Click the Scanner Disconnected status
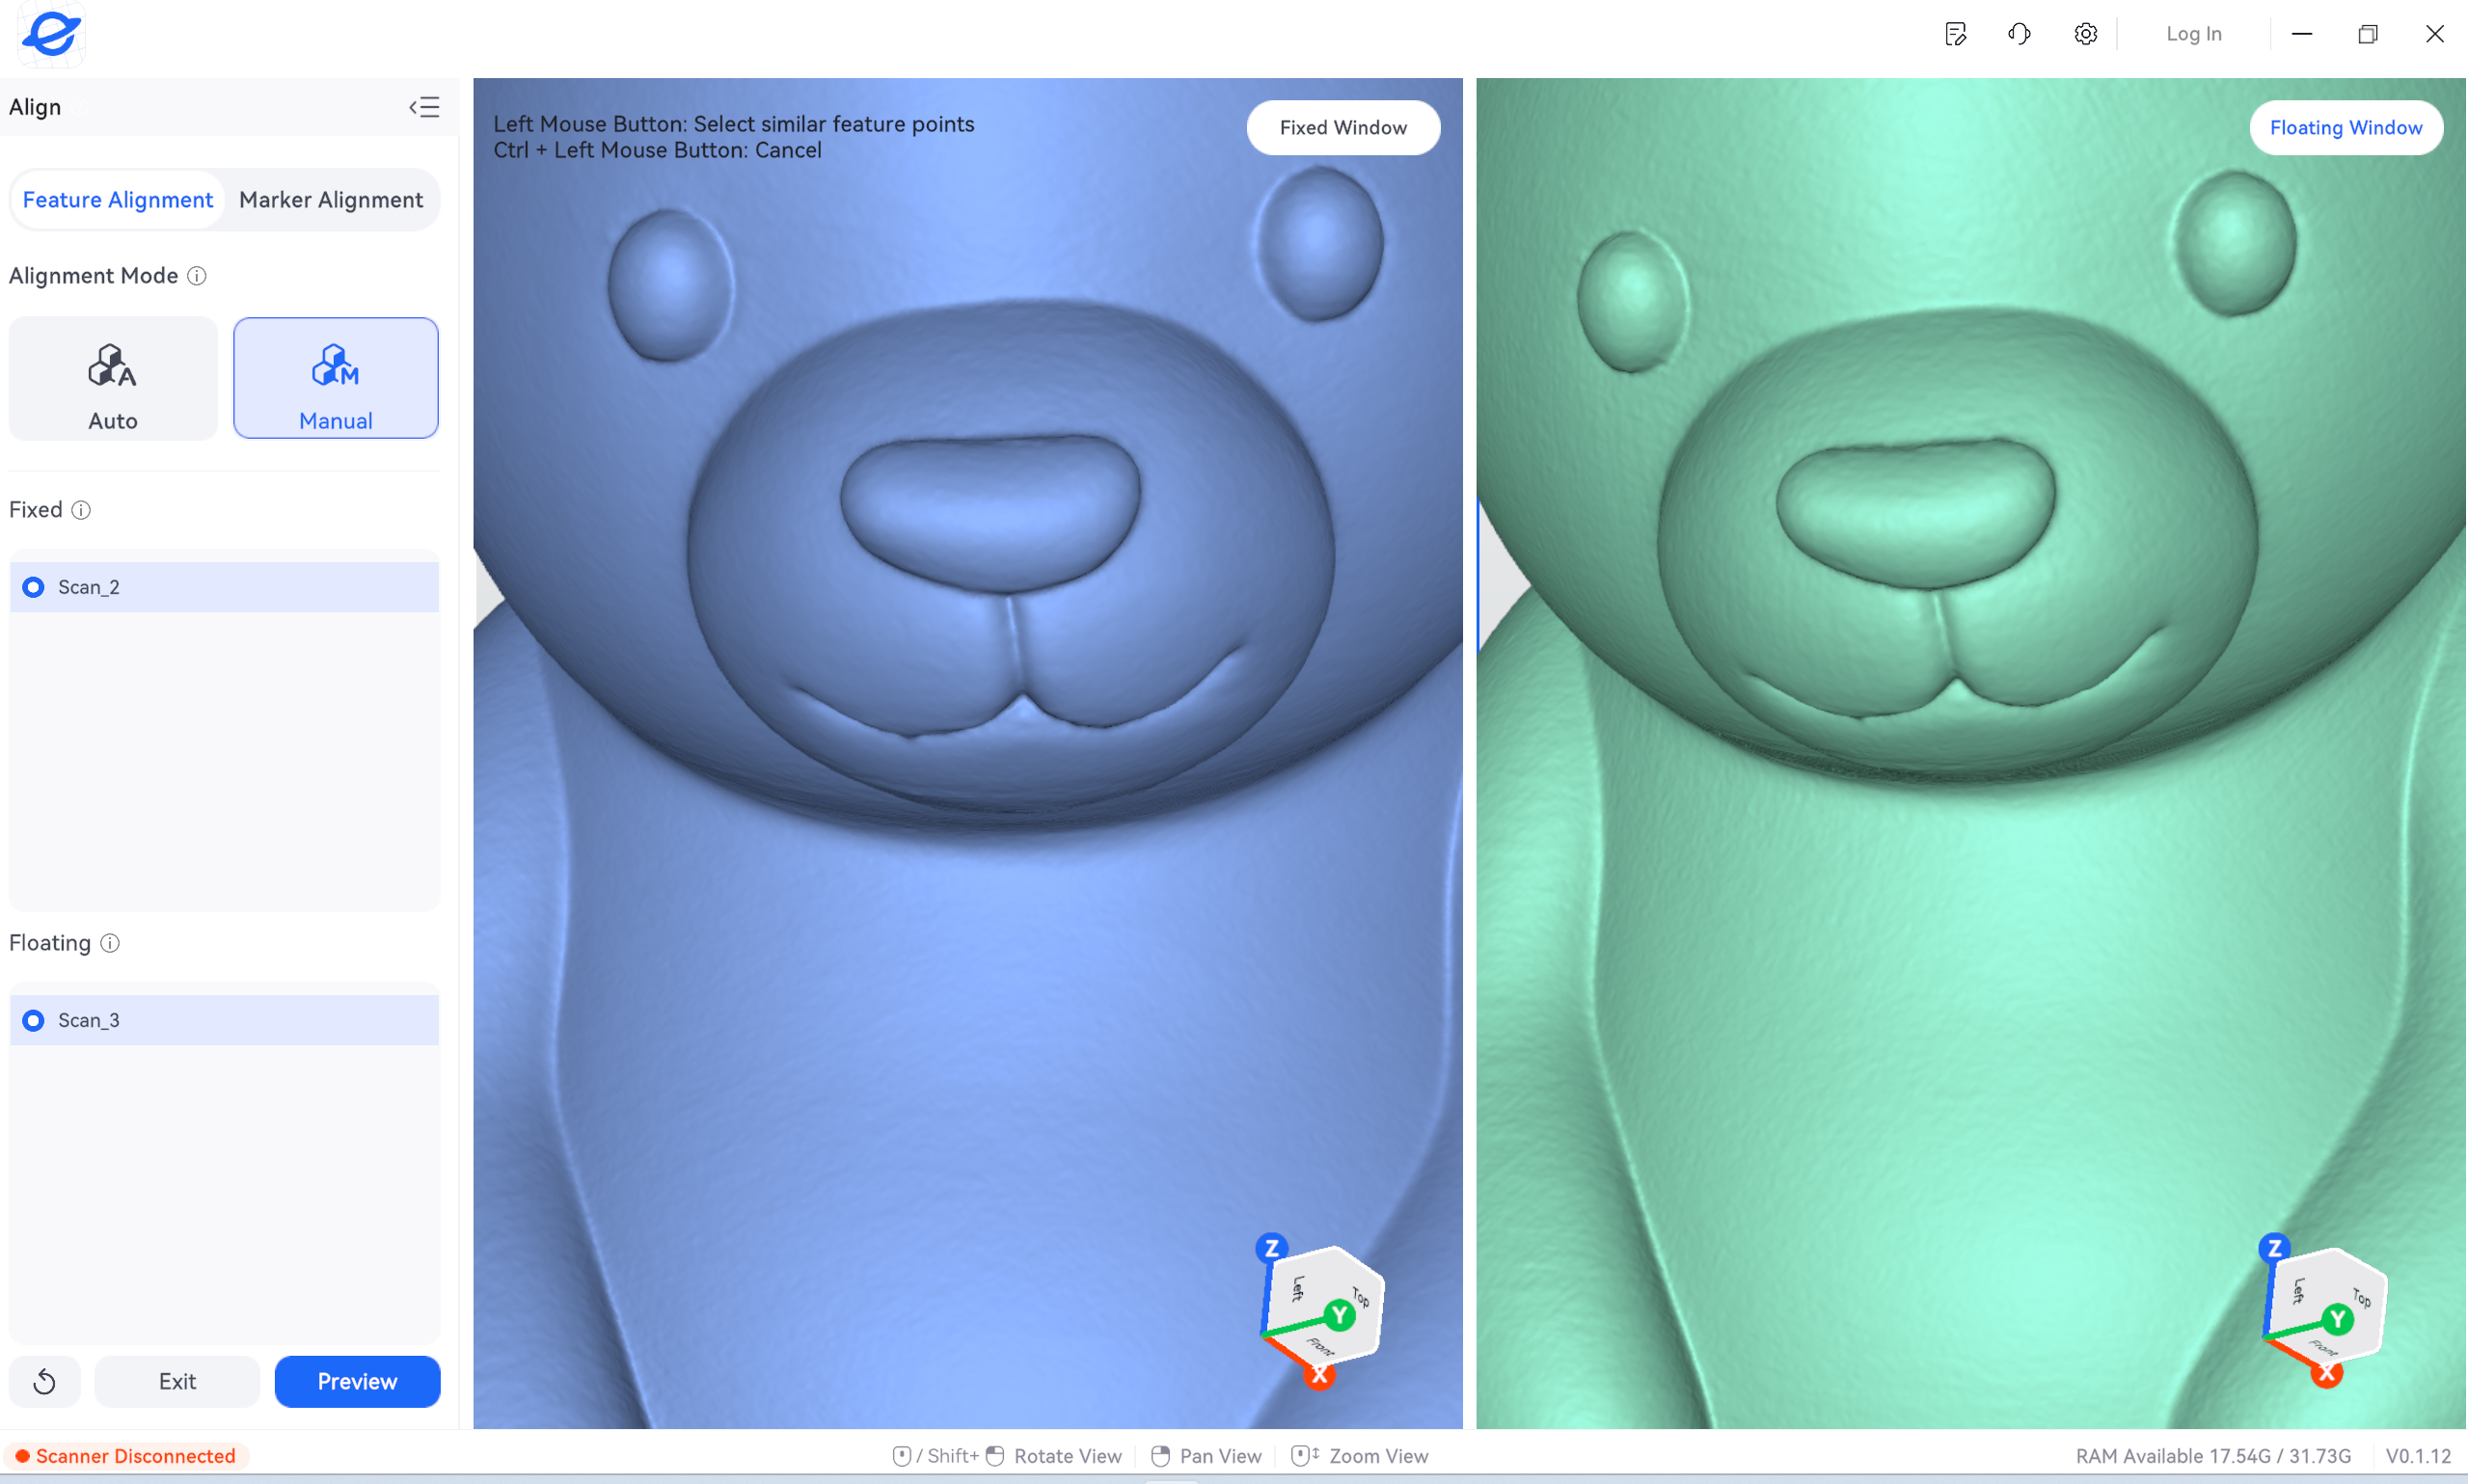Image resolution: width=2468 pixels, height=1484 pixels. (x=126, y=1456)
